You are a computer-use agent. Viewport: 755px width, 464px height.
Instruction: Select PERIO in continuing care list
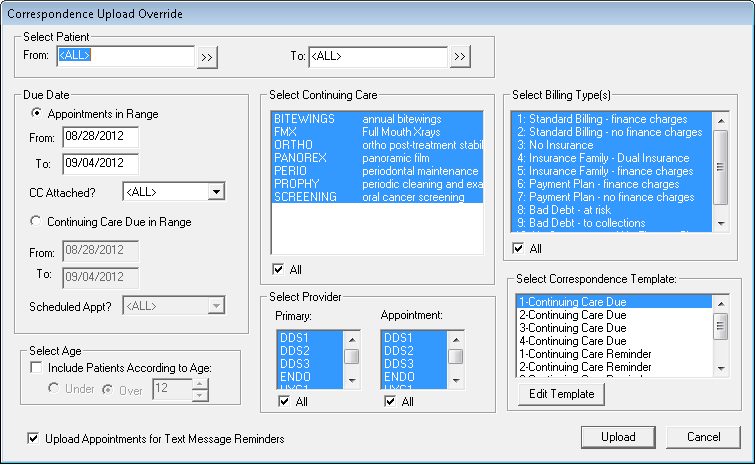289,171
